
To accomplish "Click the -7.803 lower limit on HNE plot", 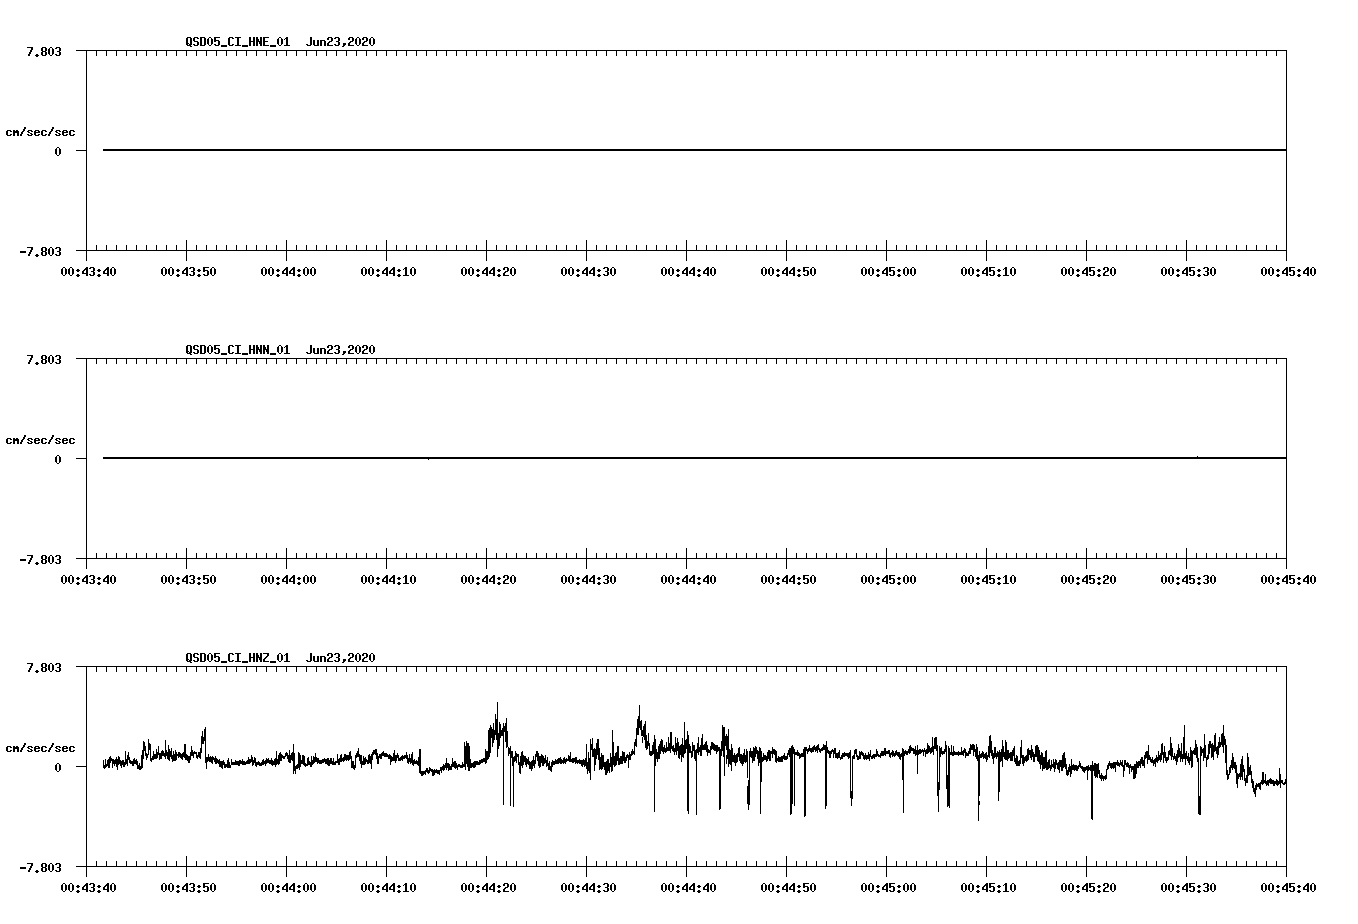I will tap(41, 251).
